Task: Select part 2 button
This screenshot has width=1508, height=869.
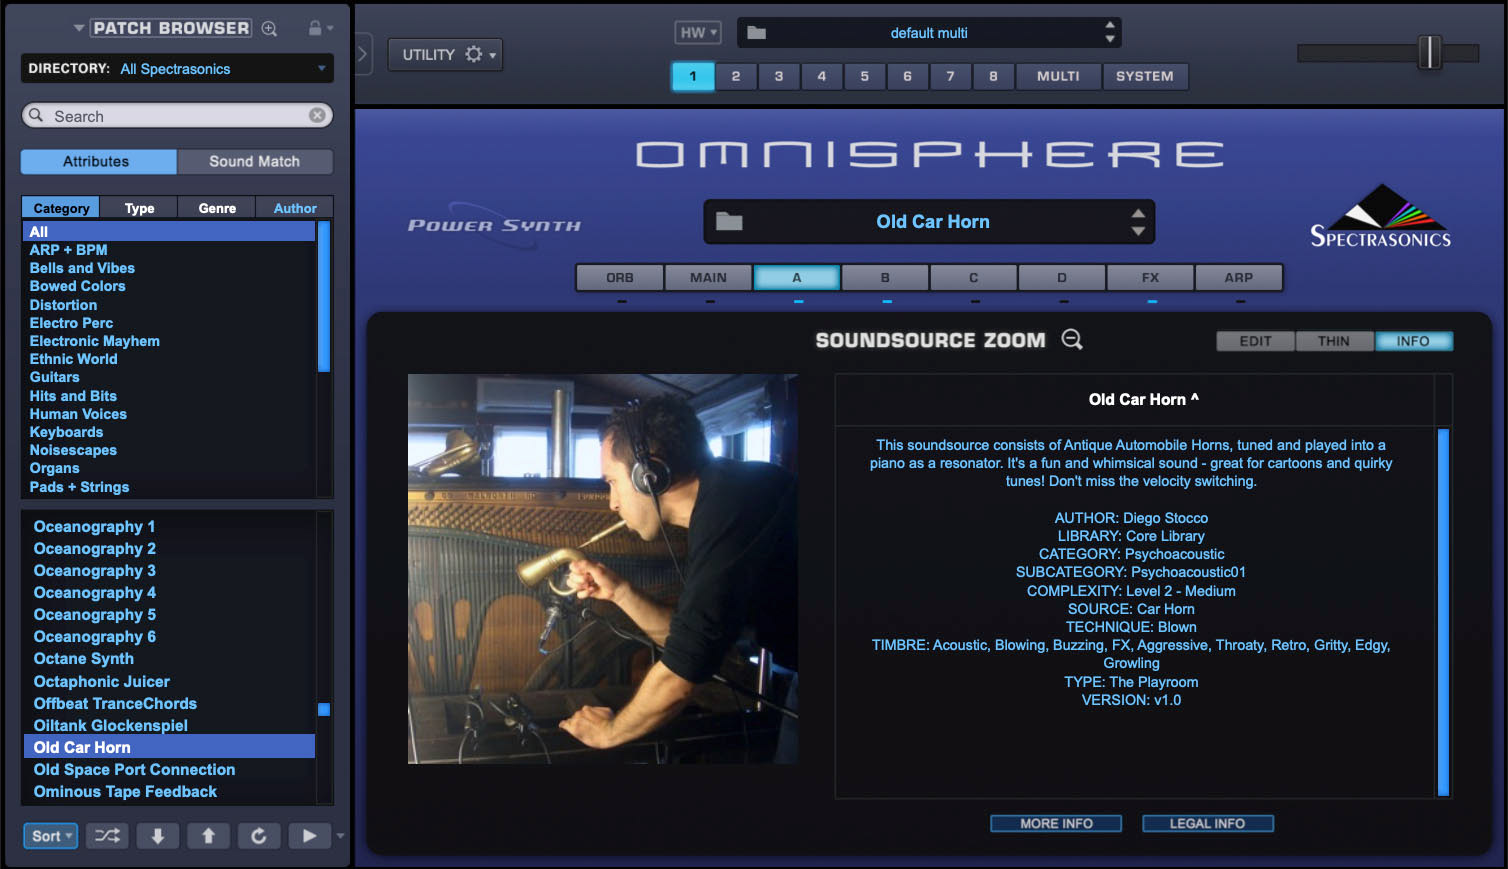Action: tap(736, 76)
